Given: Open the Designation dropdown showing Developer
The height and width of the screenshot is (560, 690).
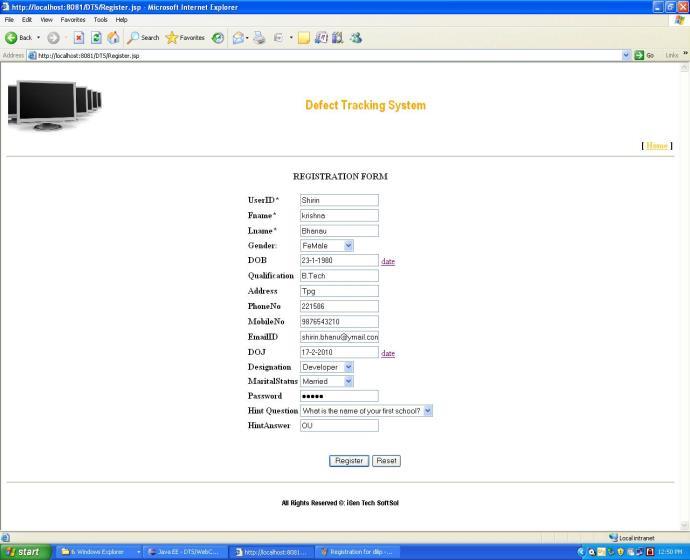Looking at the screenshot, I should tap(327, 367).
